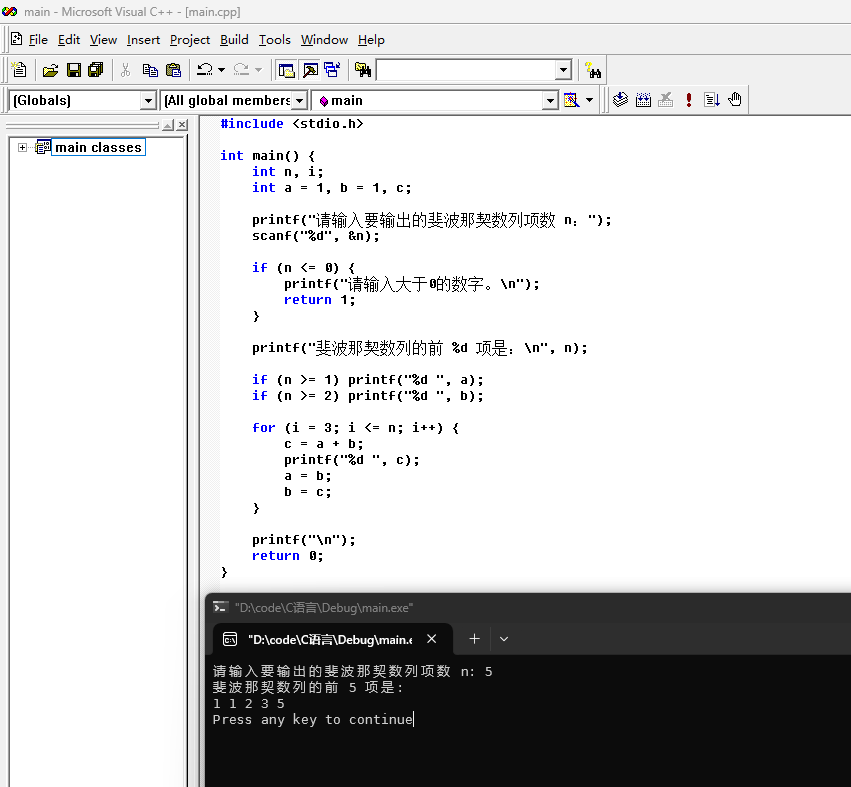
Task: Toggle the Workspace window icon
Action: point(286,70)
